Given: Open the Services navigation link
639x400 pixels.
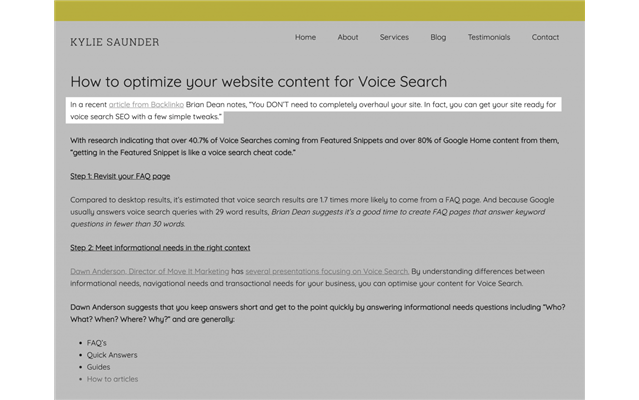Looking at the screenshot, I should tap(394, 37).
